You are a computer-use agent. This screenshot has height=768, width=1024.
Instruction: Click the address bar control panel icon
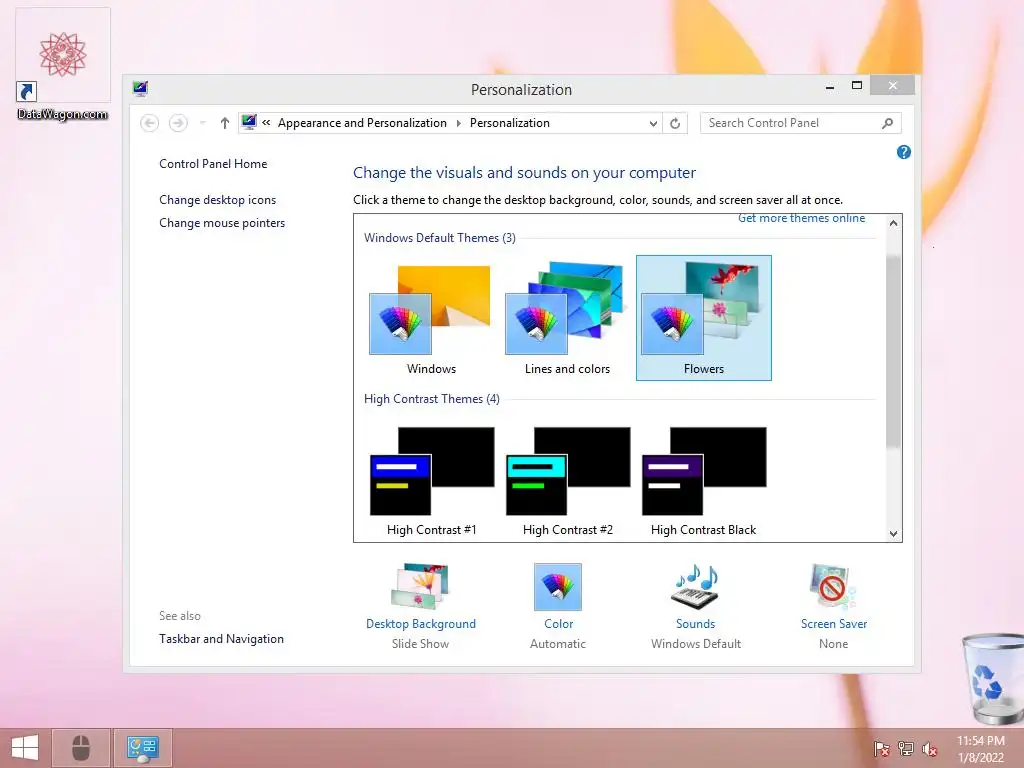tap(249, 122)
